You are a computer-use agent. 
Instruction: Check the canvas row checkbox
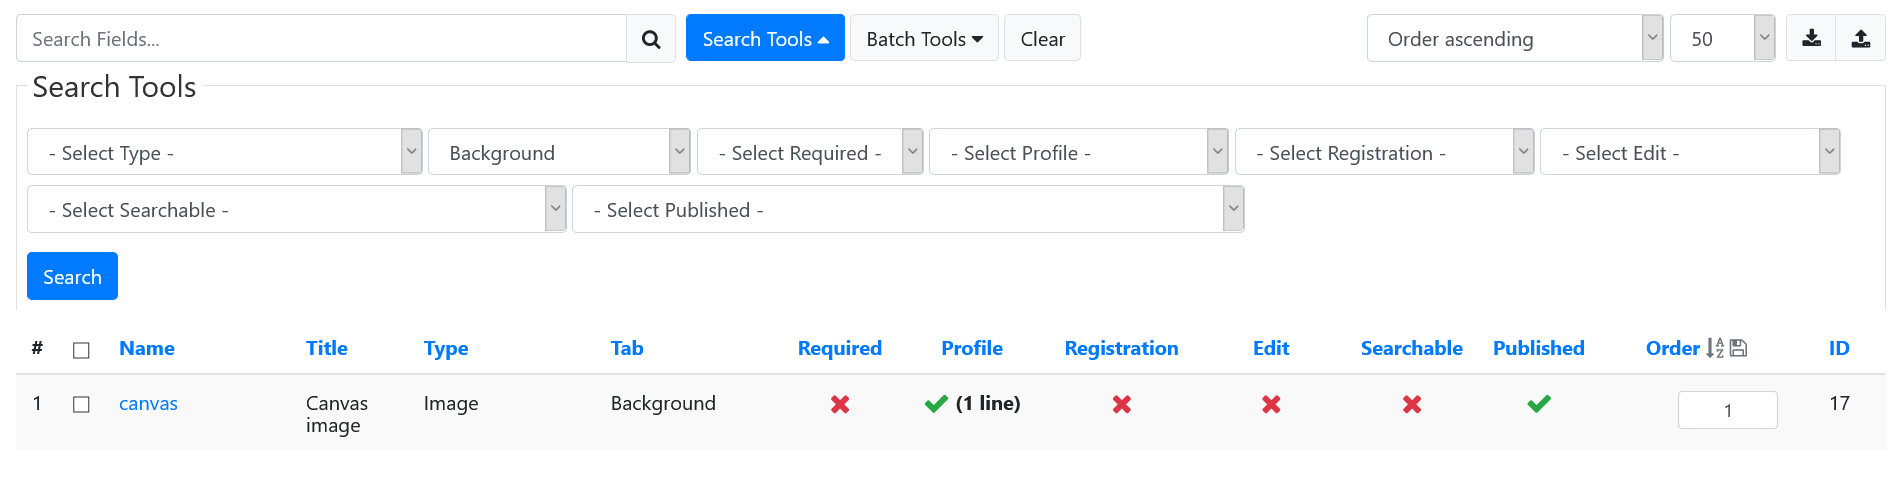coord(82,404)
